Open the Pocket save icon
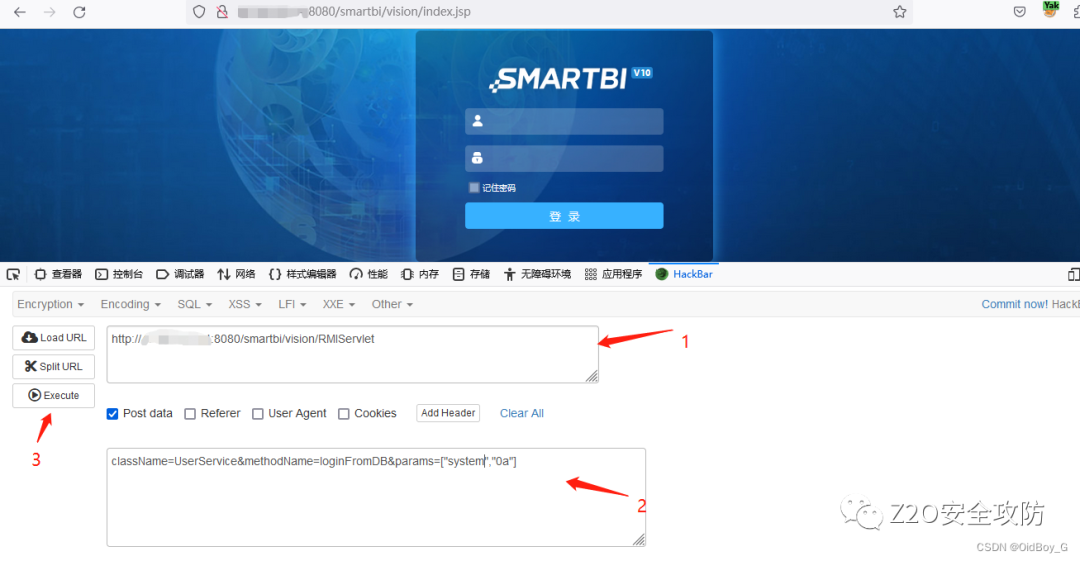The height and width of the screenshot is (561, 1080). pyautogui.click(x=1020, y=12)
